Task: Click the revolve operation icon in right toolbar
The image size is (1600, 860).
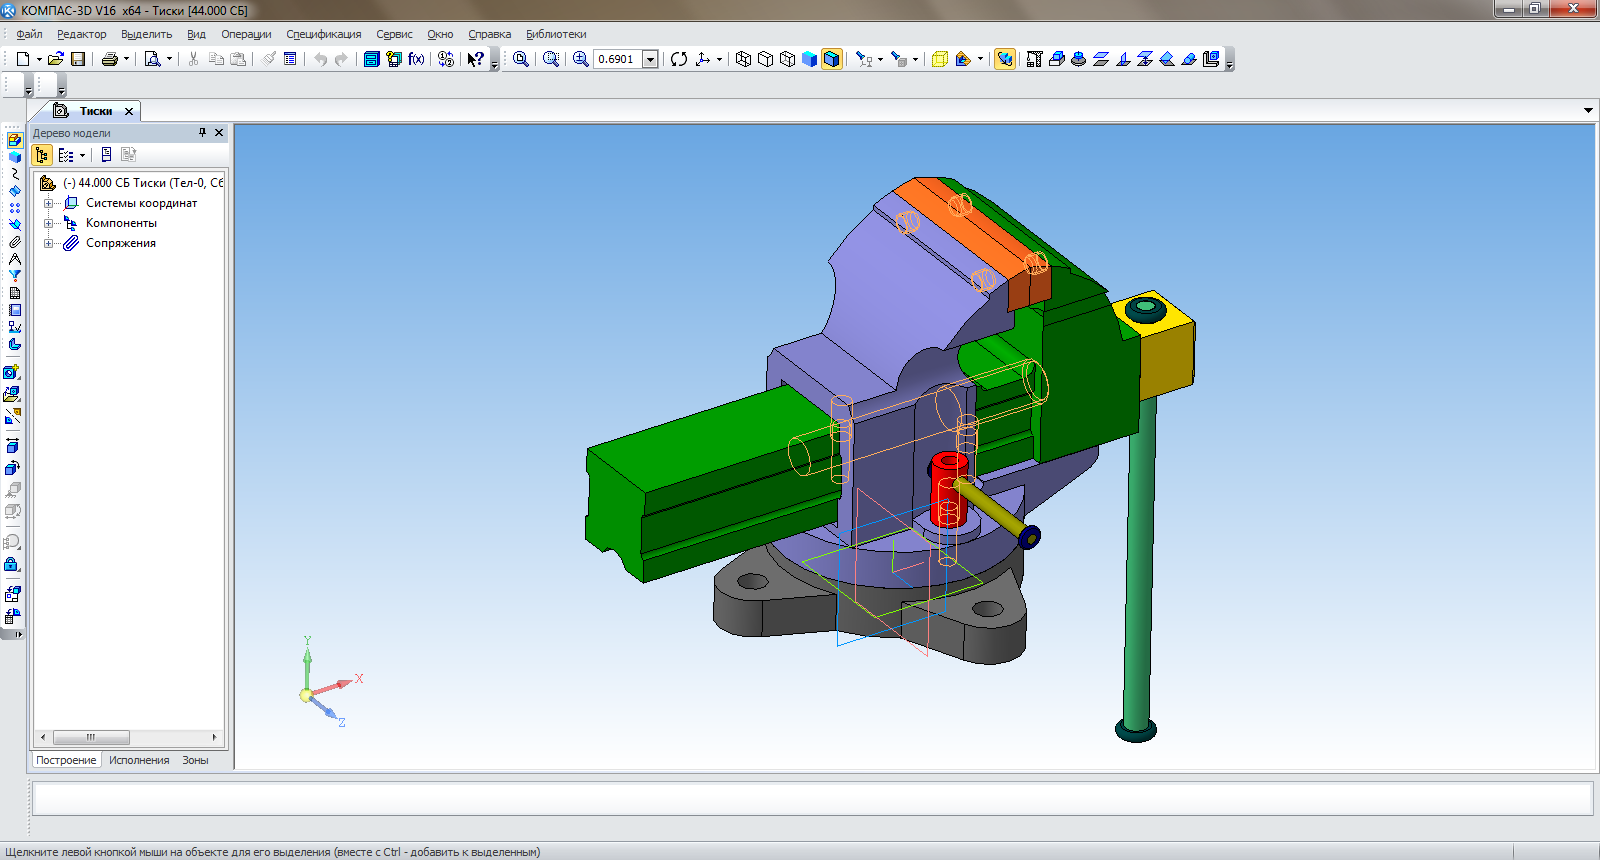Action: click(x=1078, y=59)
